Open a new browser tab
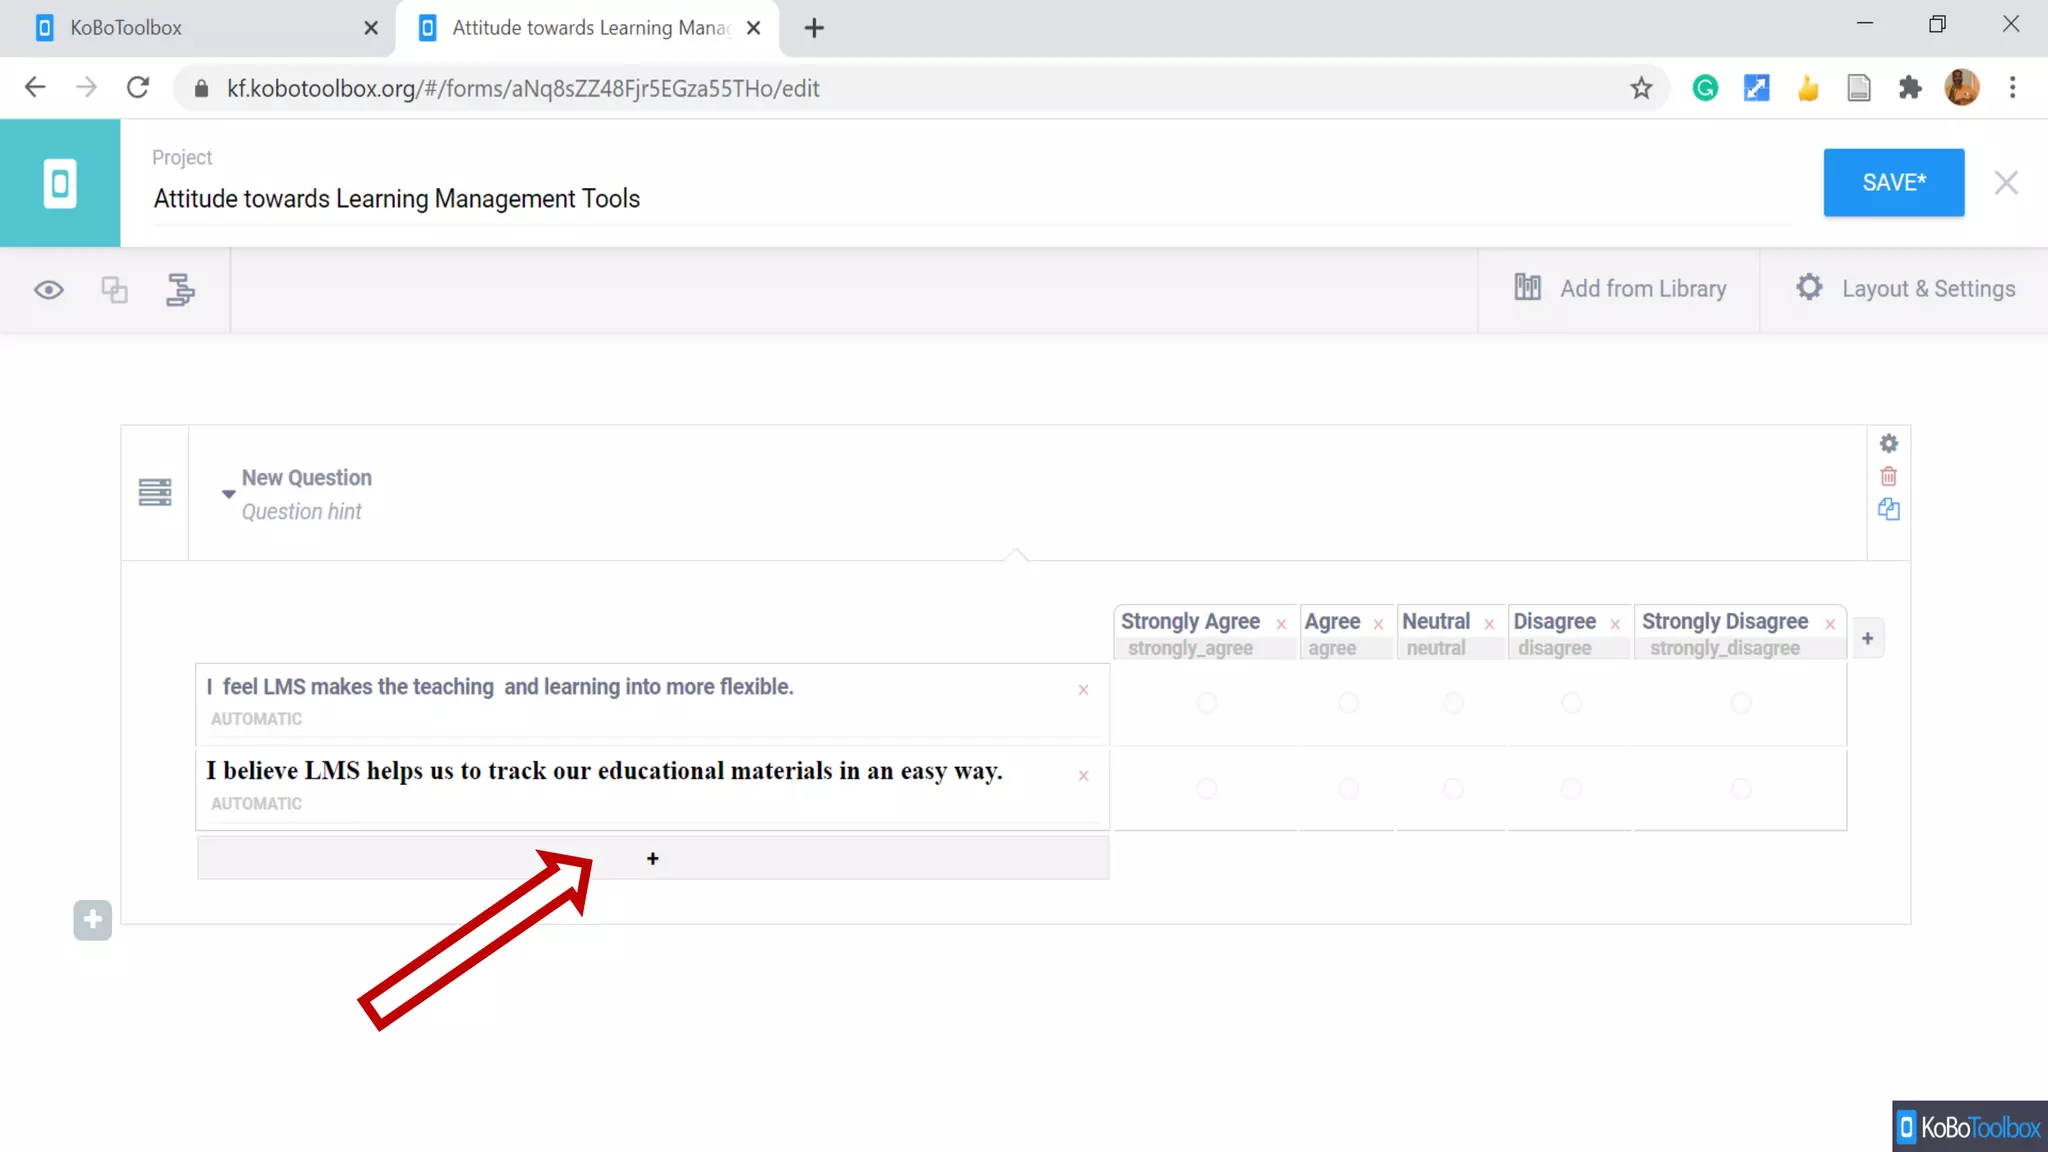2048x1152 pixels. coord(814,28)
